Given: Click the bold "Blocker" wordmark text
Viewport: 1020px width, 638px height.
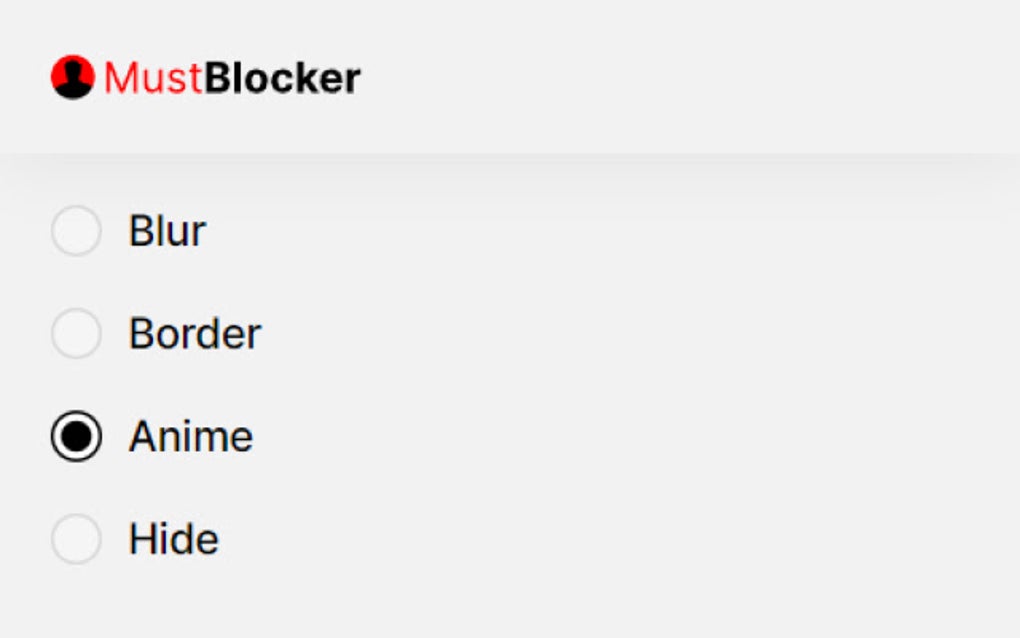Looking at the screenshot, I should click(282, 78).
